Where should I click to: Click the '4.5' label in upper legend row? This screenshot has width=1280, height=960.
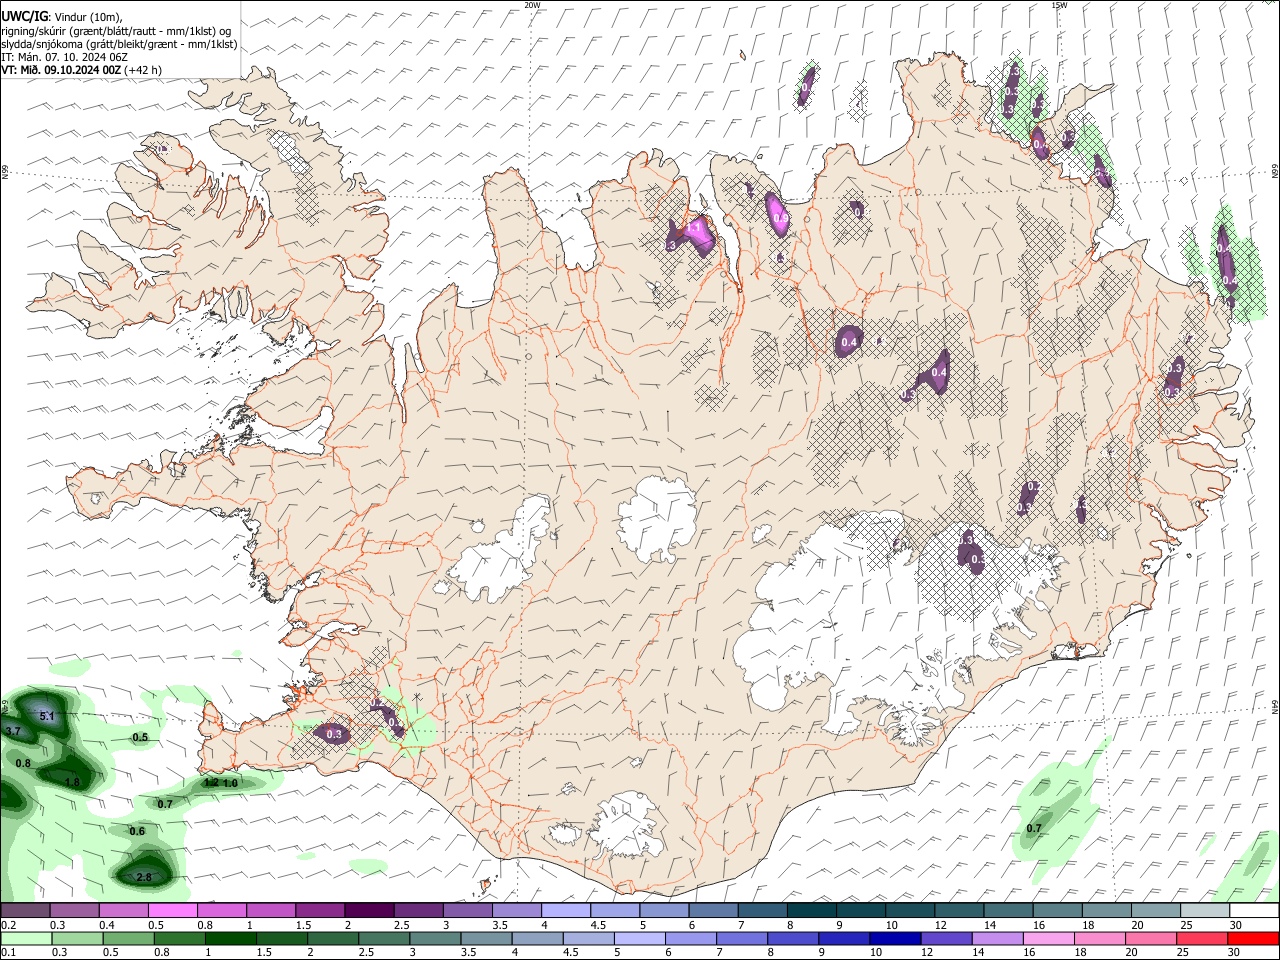tap(598, 925)
